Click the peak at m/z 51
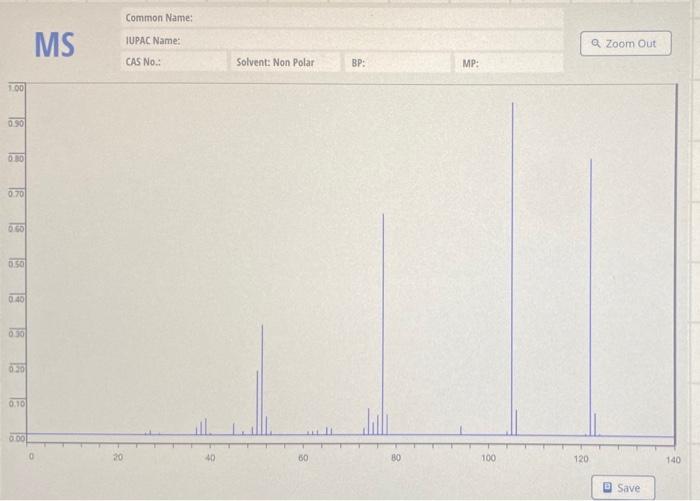Screen dimensions: 700x501 262,380
